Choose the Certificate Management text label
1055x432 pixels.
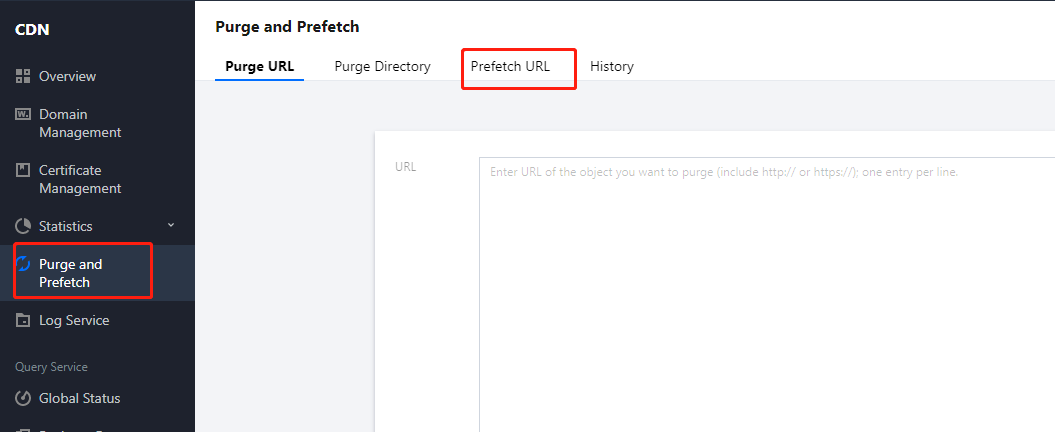(80, 179)
